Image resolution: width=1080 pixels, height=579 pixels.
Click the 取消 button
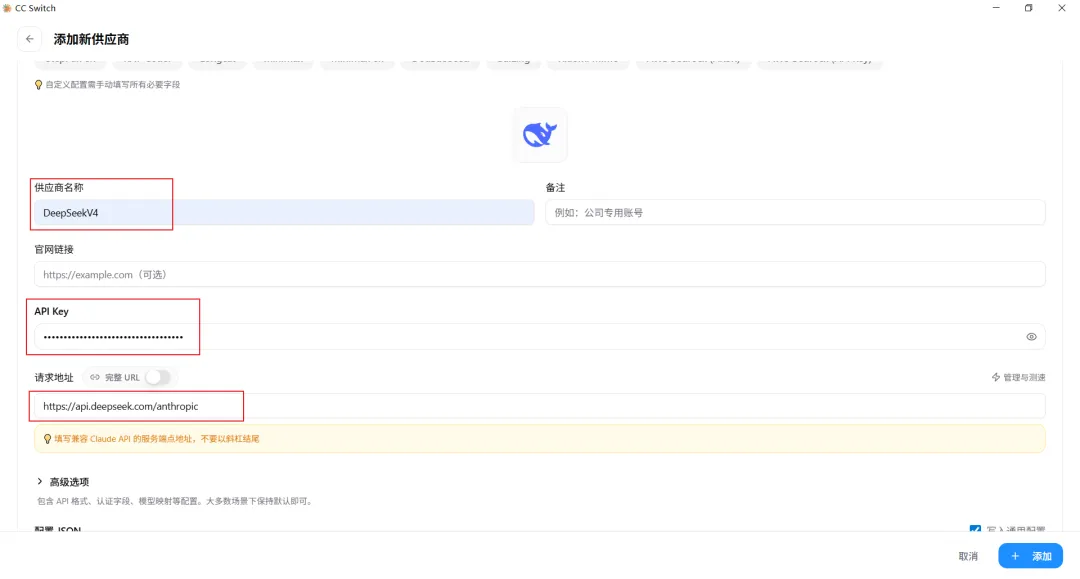[968, 556]
